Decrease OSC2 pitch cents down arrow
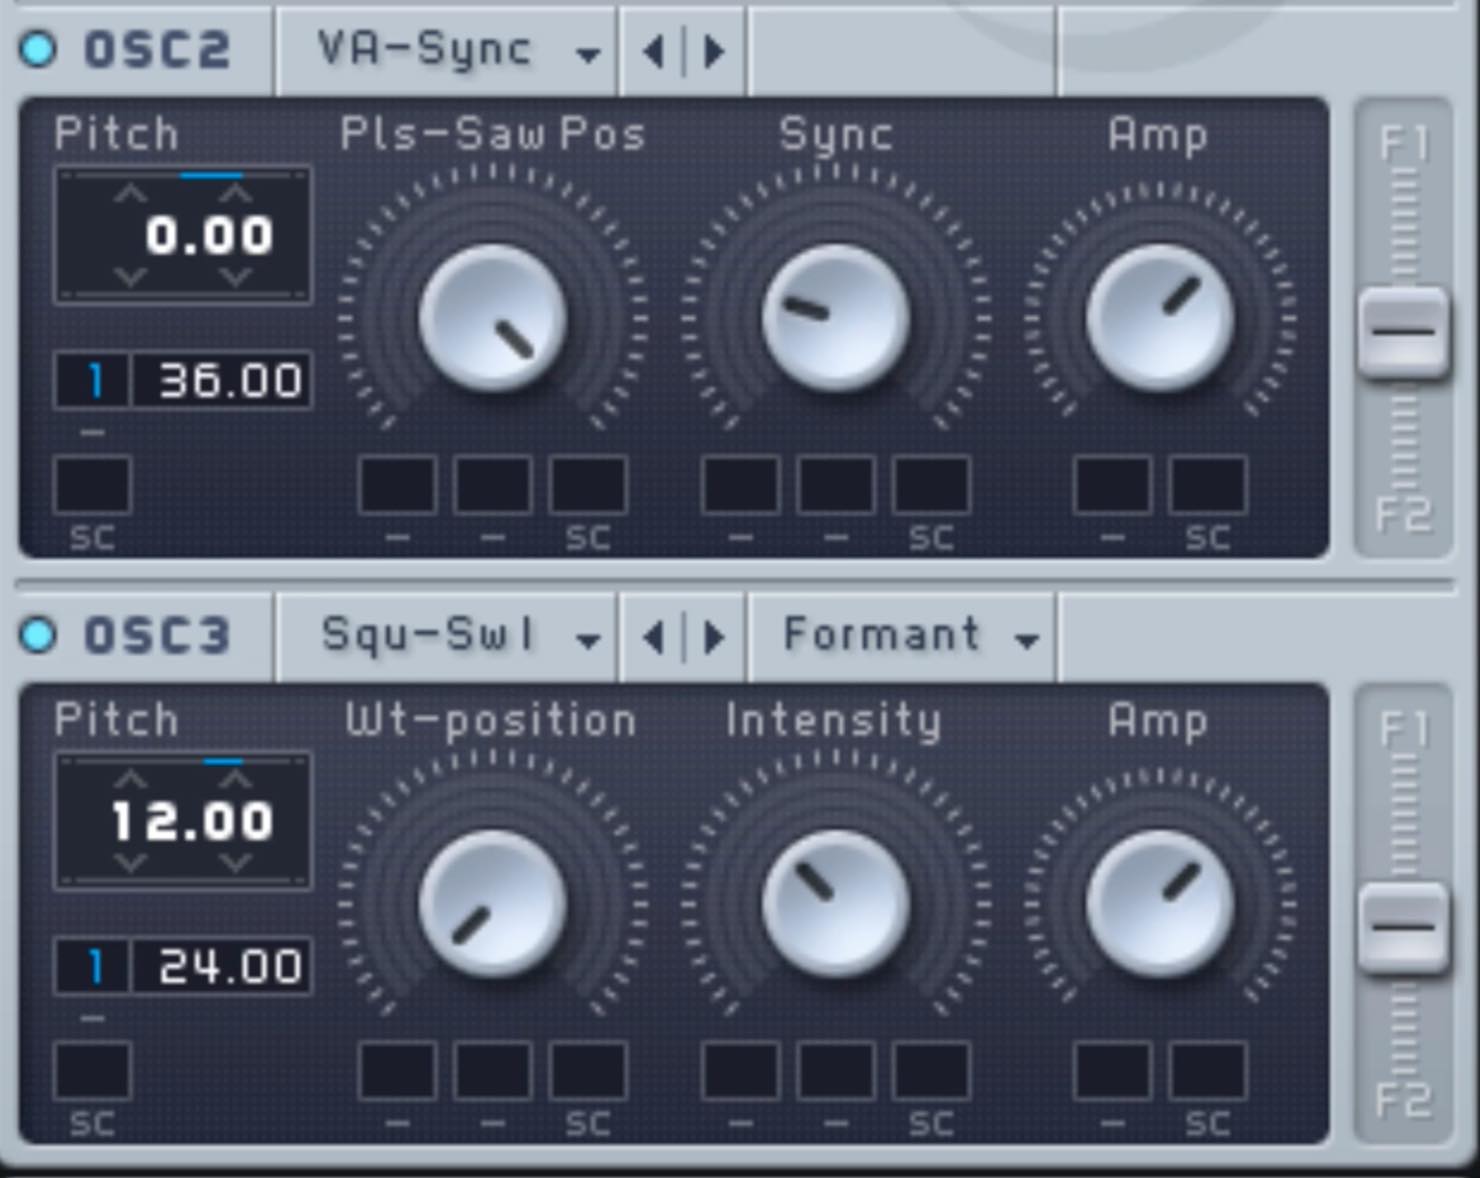Viewport: 1480px width, 1178px height. [235, 277]
